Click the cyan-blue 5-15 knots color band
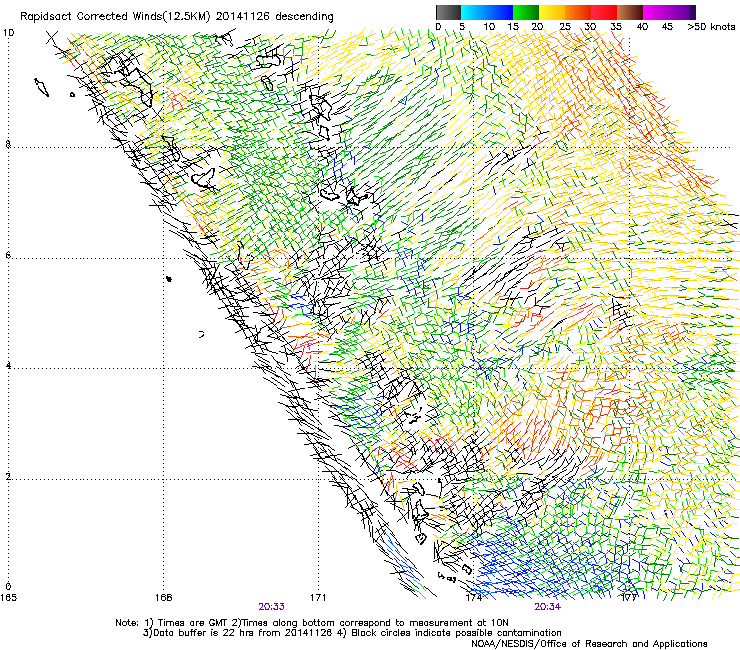 (x=487, y=12)
